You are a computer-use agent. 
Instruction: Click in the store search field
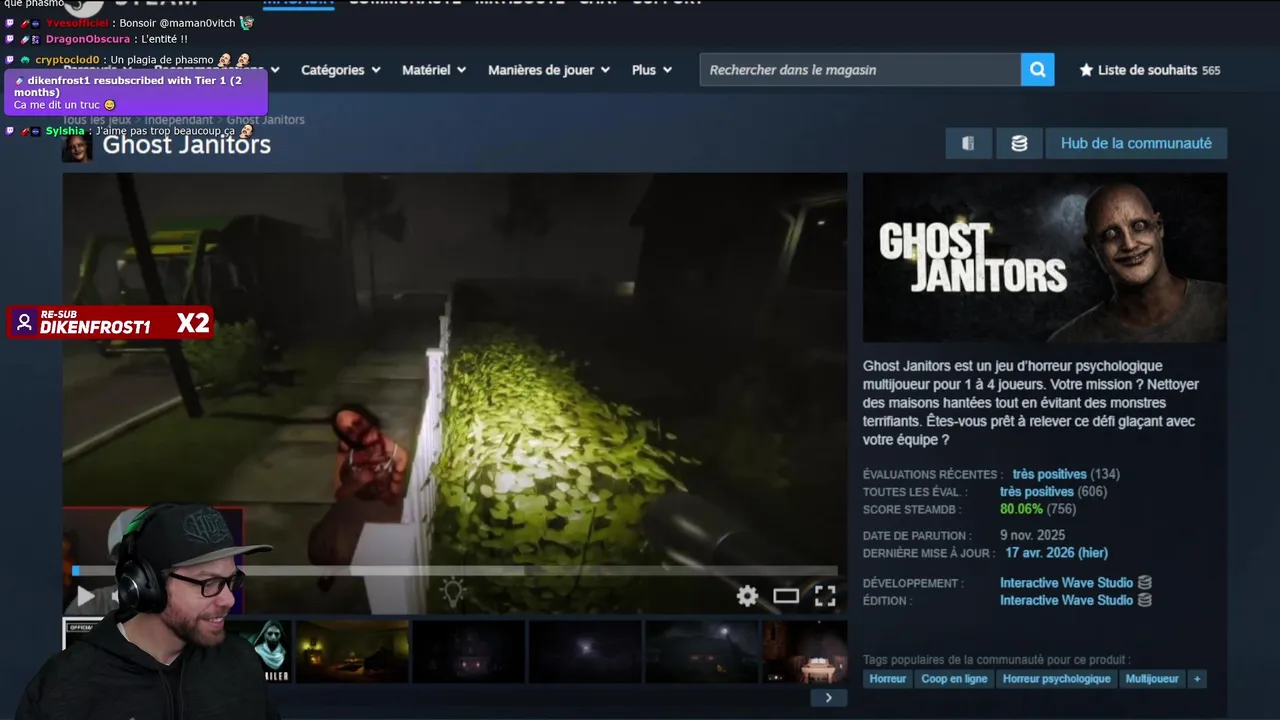[860, 70]
